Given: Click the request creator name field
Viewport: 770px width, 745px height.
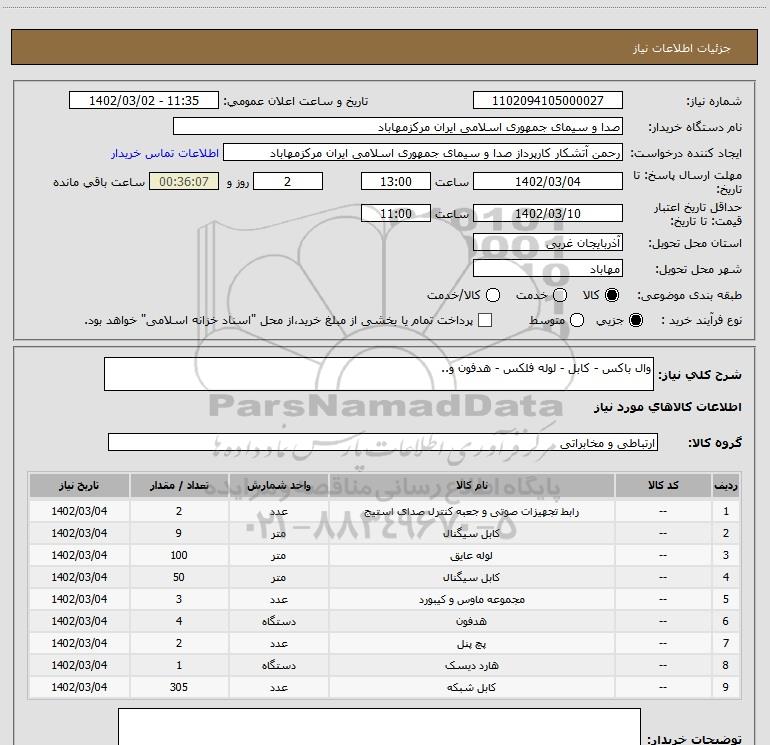Looking at the screenshot, I should click(x=423, y=153).
